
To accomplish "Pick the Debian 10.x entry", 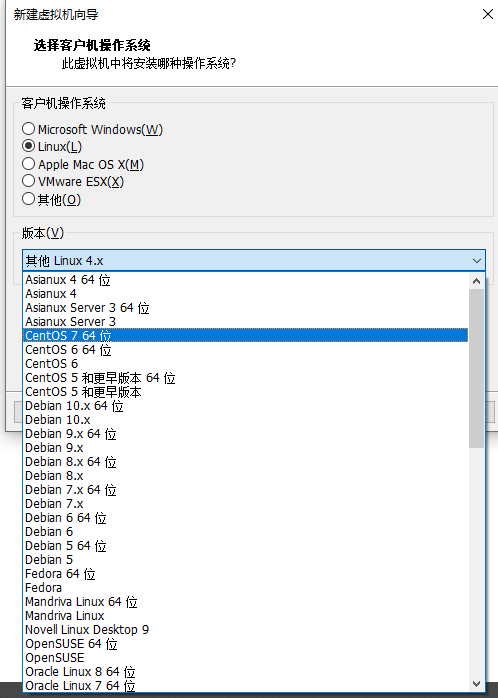I will point(245,419).
